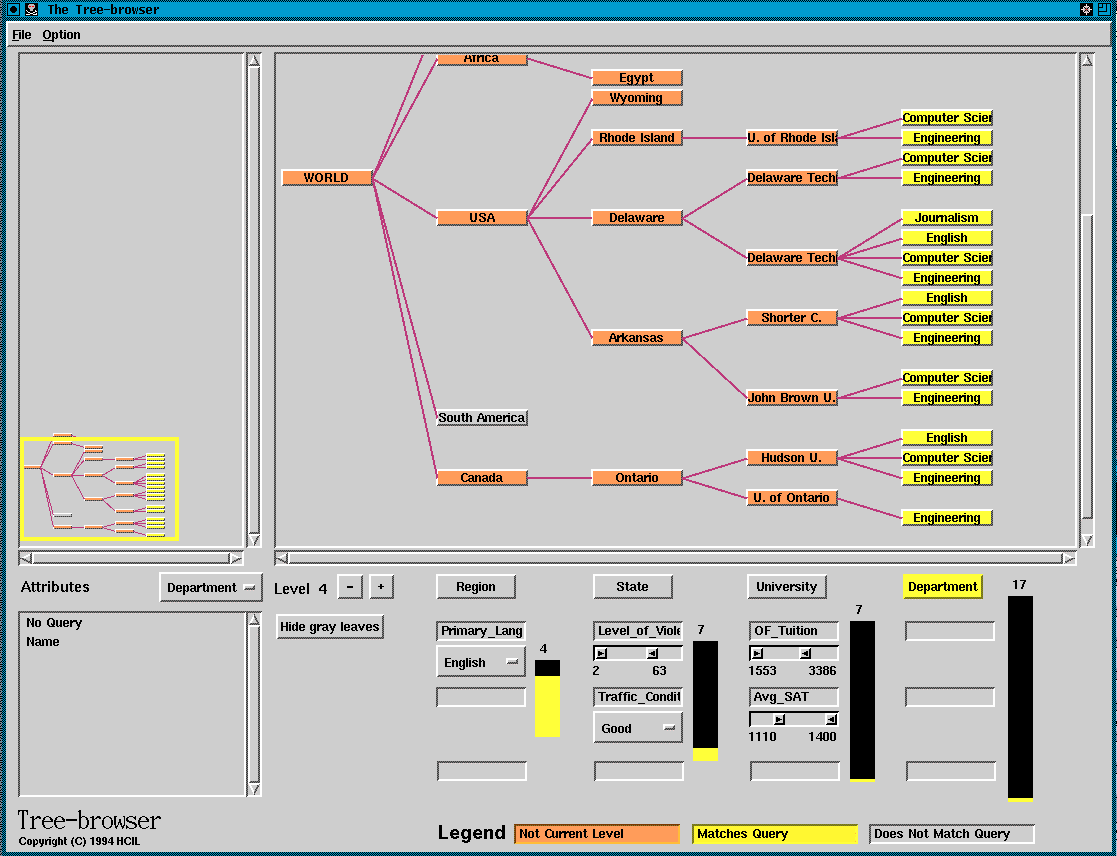The width and height of the screenshot is (1117, 856).
Task: Select the Region level button
Action: click(x=476, y=587)
